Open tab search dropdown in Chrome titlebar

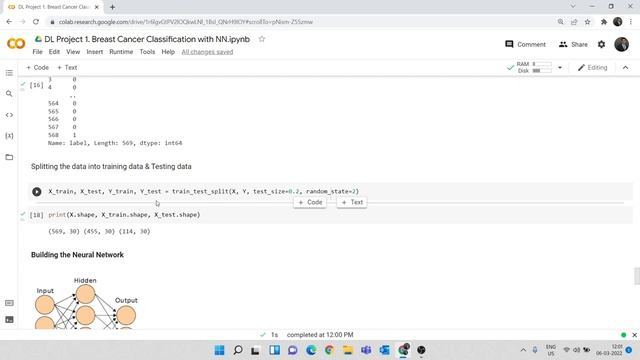pyautogui.click(x=573, y=7)
